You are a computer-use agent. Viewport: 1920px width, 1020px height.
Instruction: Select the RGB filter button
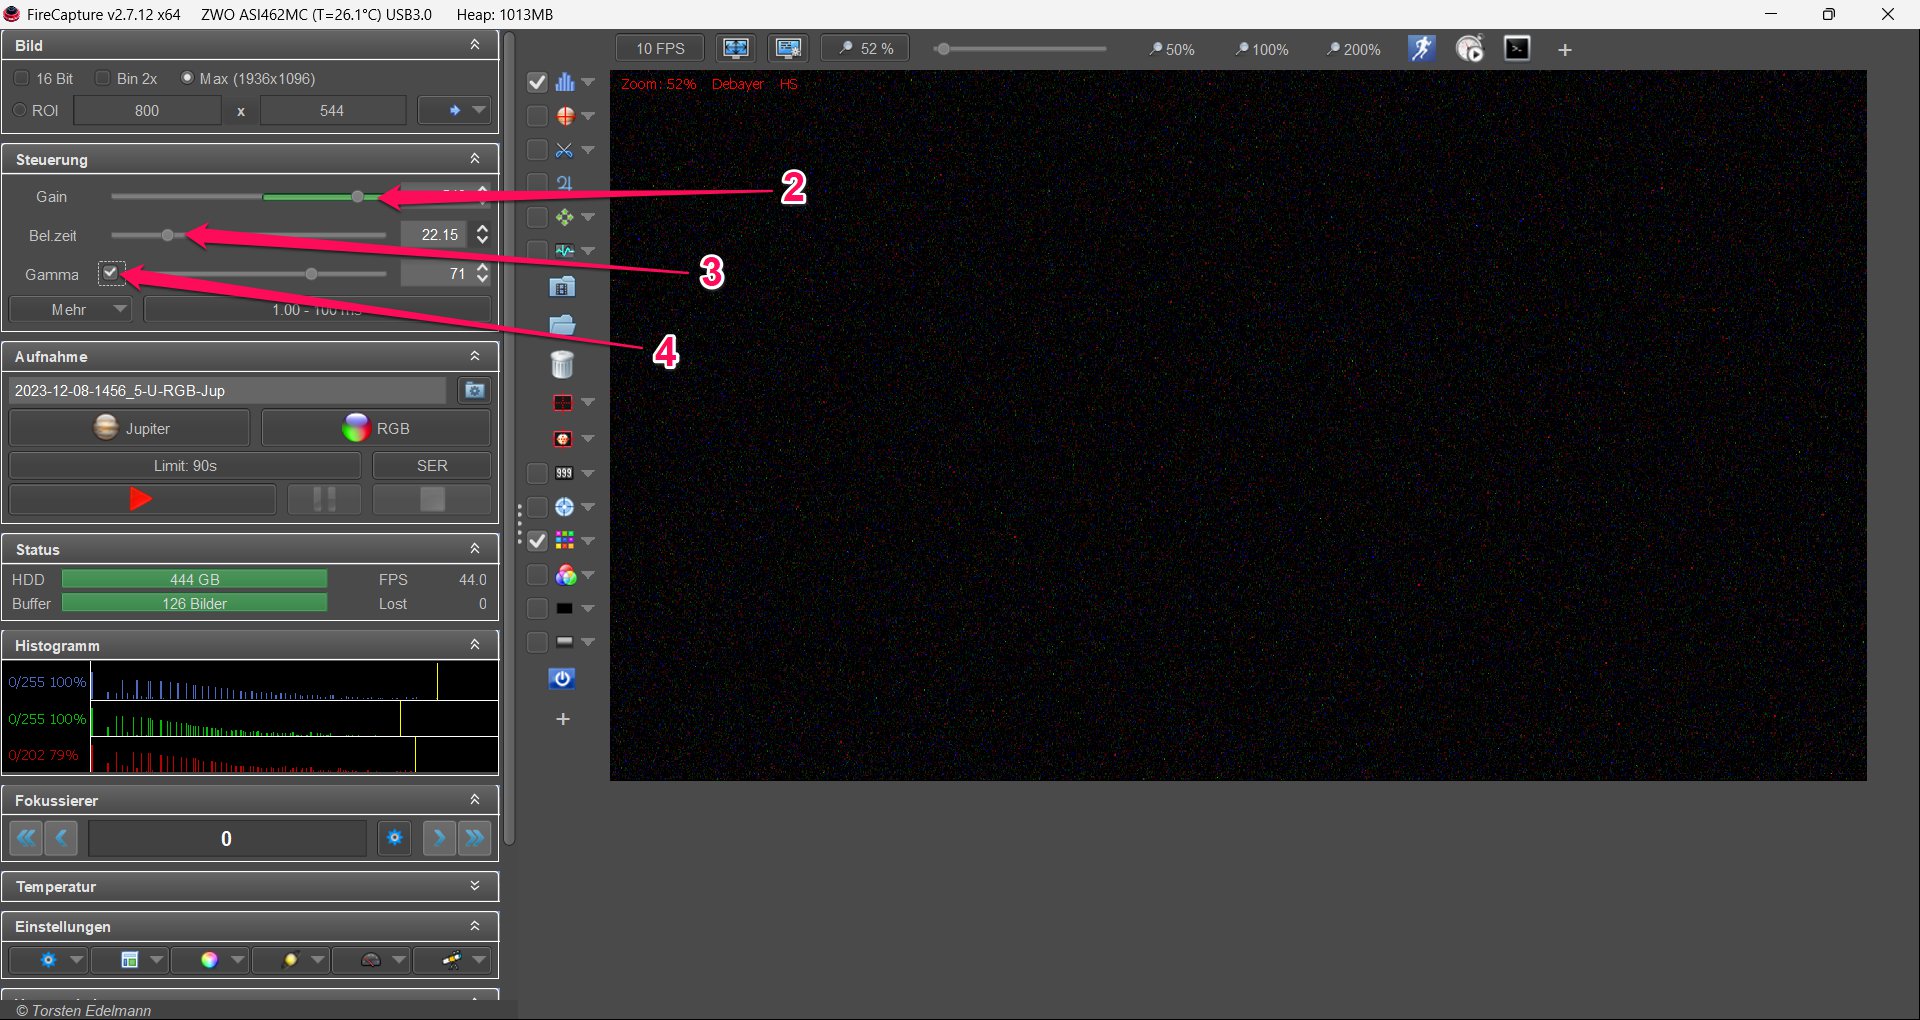point(376,428)
